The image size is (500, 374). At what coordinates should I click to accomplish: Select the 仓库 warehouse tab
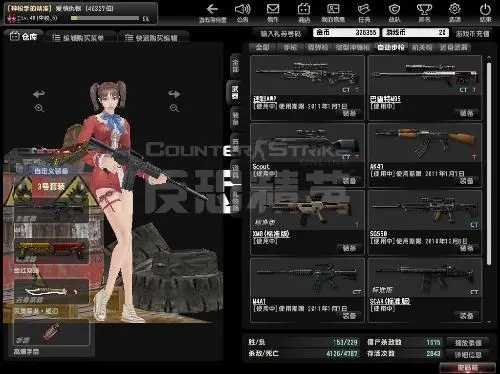click(23, 36)
